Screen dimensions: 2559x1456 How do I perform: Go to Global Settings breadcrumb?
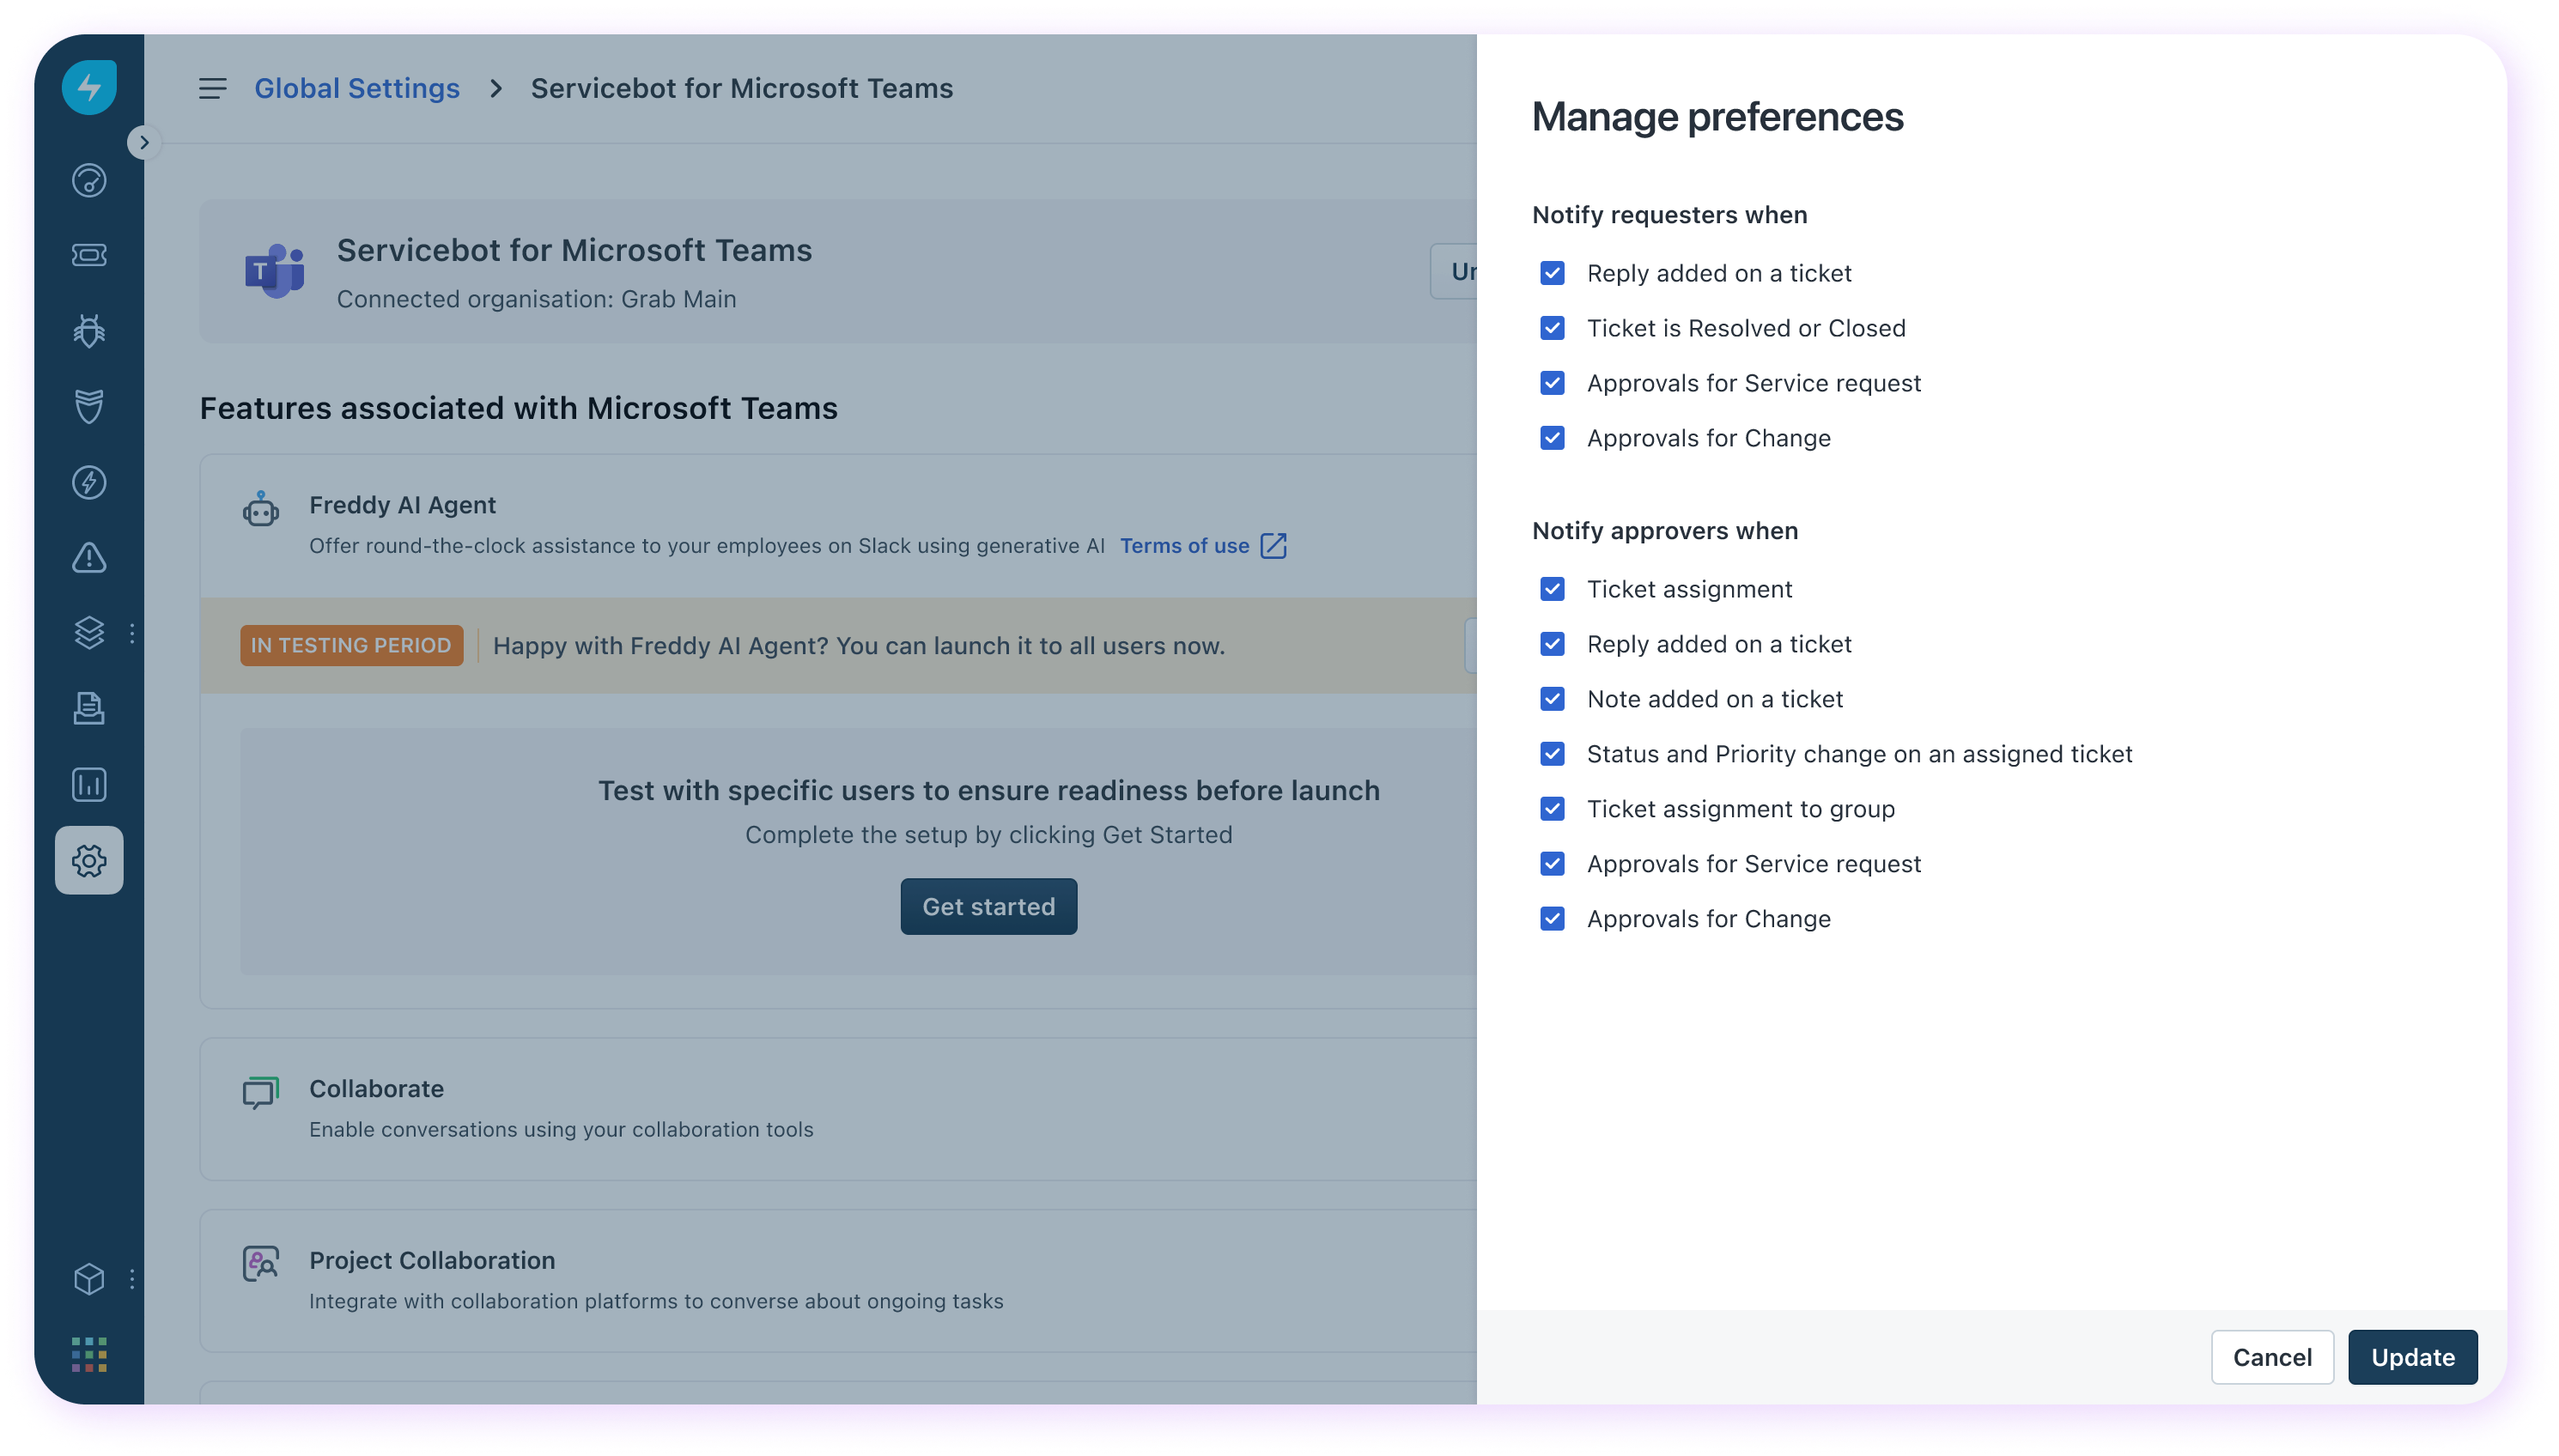click(x=357, y=89)
